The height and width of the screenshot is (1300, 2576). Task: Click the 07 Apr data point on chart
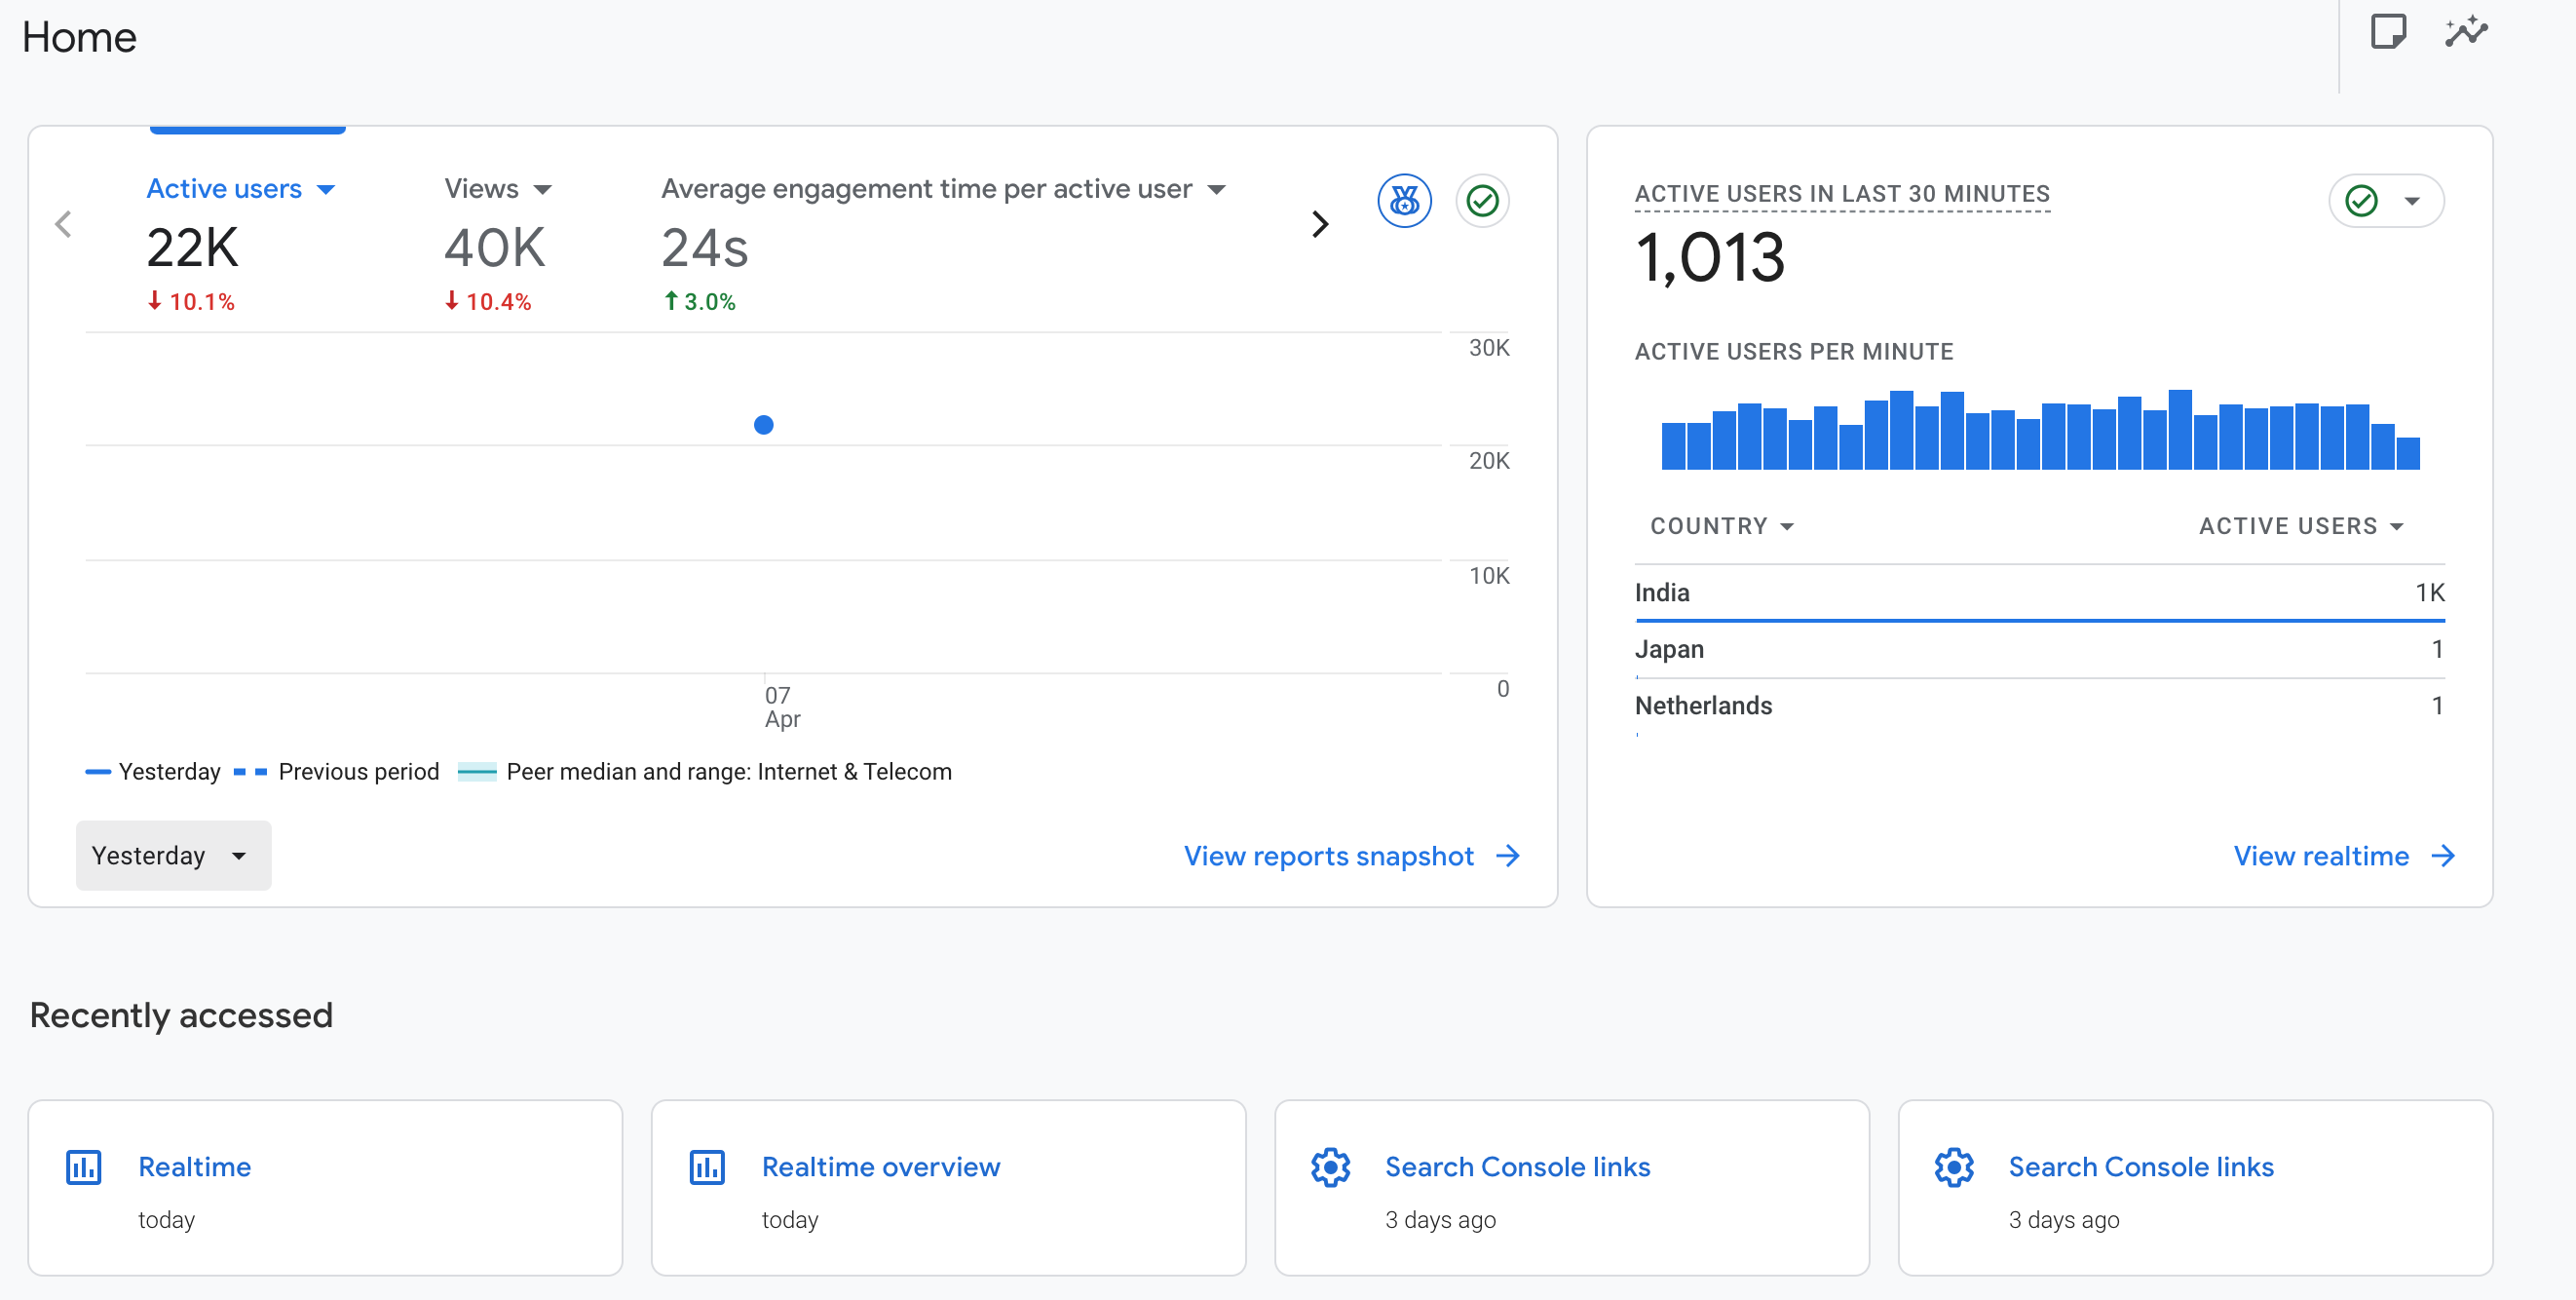tap(763, 425)
